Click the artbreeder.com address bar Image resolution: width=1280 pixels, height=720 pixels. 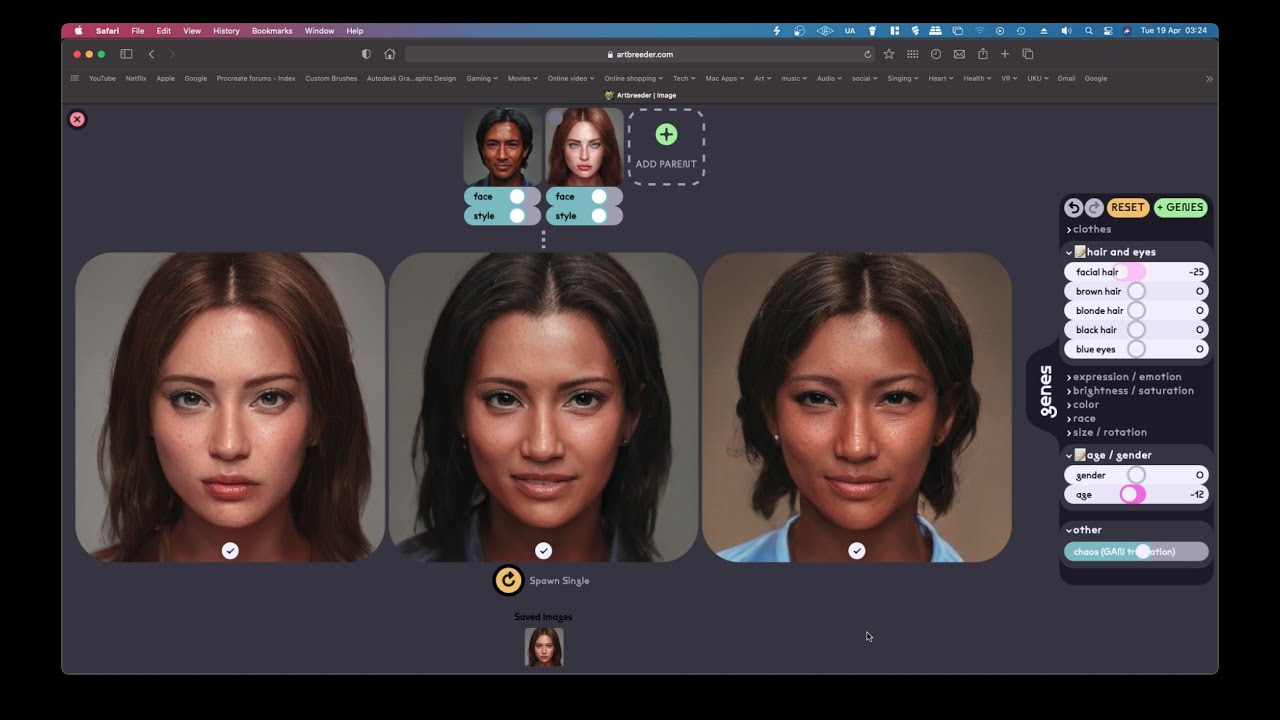pos(640,54)
